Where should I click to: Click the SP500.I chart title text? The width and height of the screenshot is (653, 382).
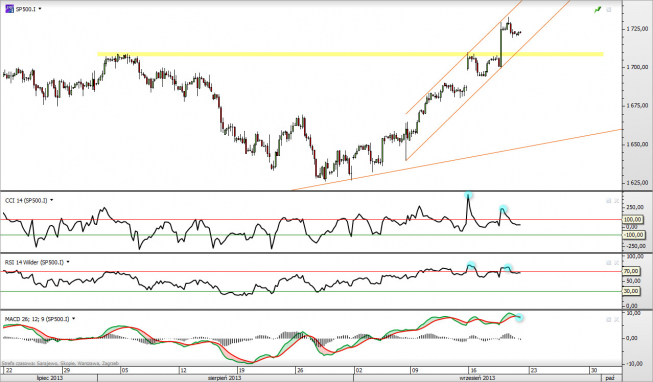tap(25, 9)
